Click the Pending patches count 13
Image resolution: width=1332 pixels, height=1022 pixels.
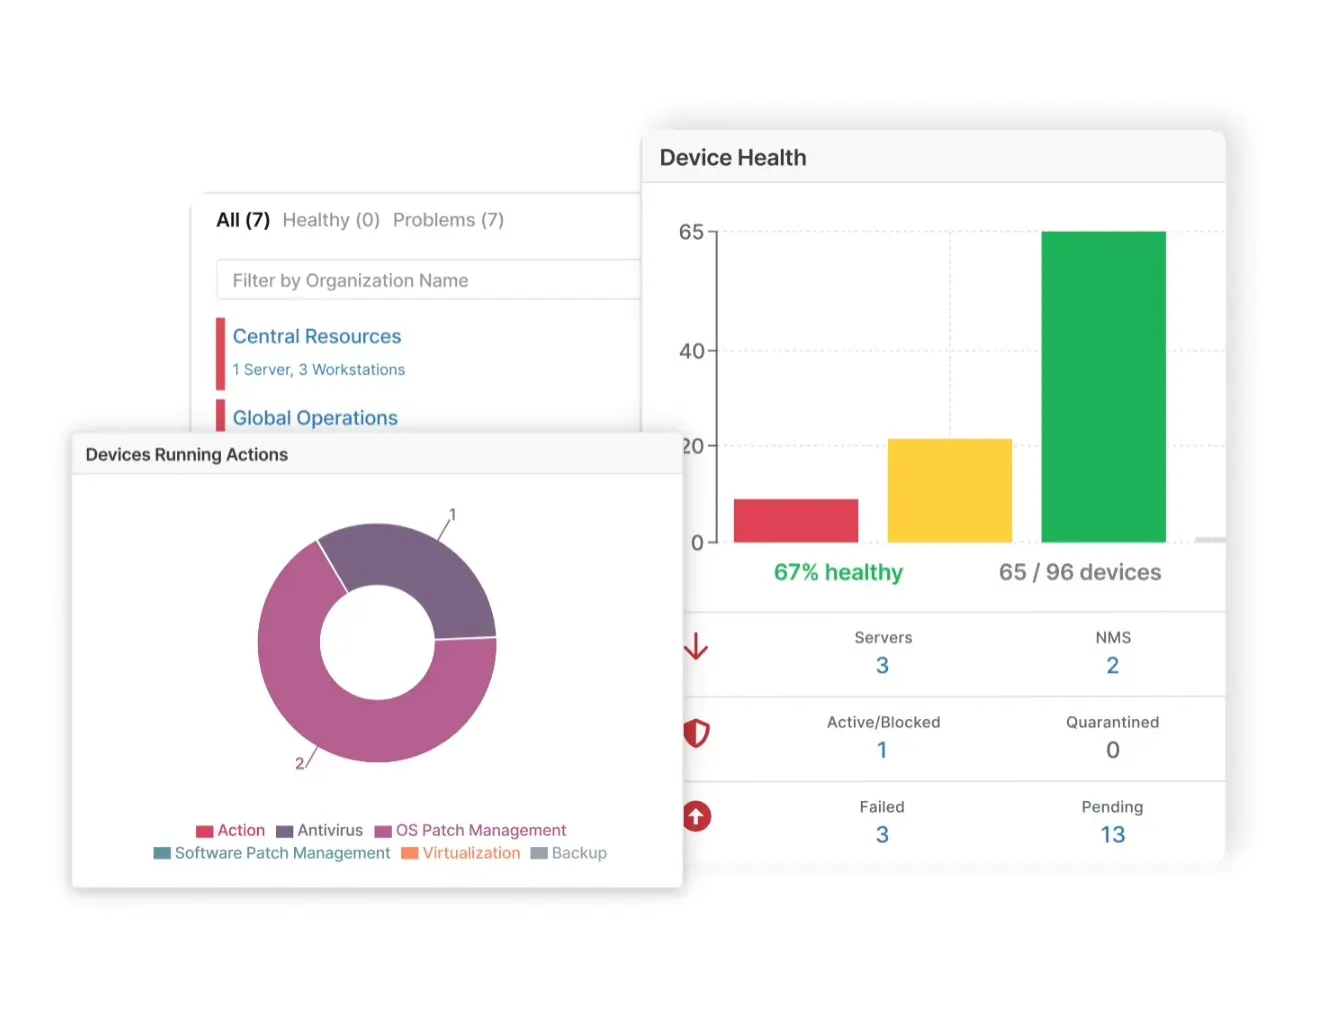click(1112, 835)
